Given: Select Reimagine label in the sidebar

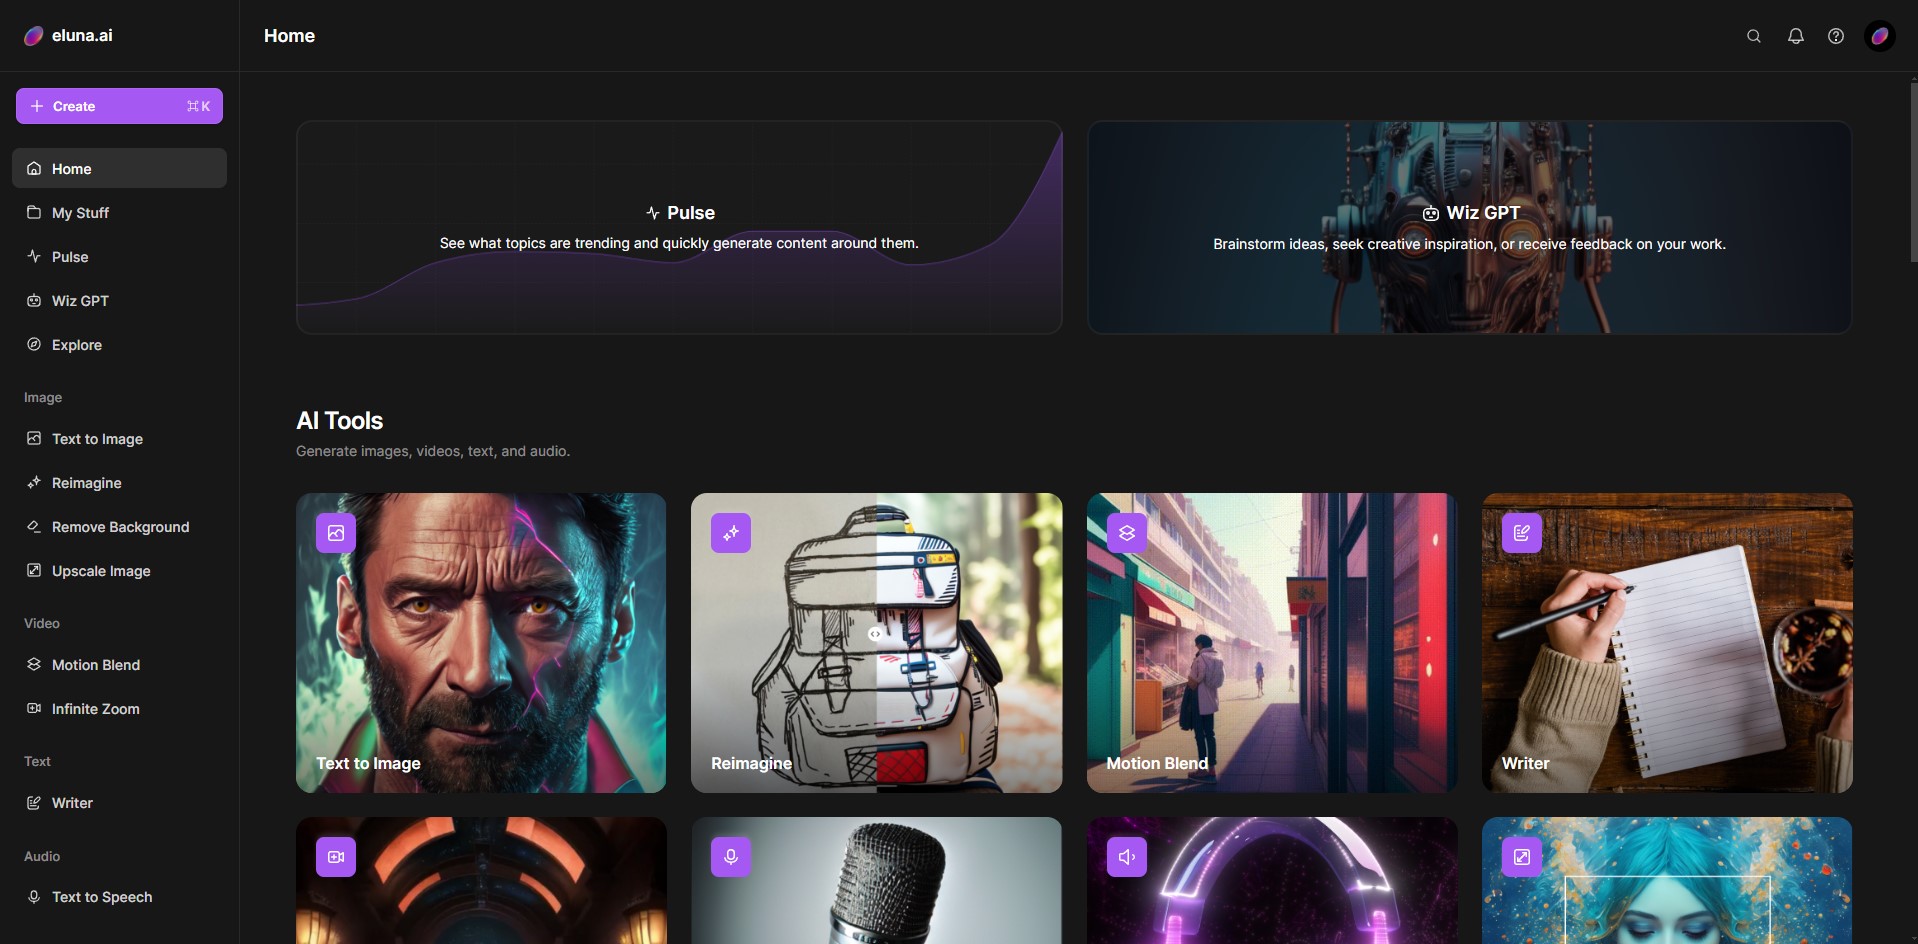Looking at the screenshot, I should click(x=86, y=483).
